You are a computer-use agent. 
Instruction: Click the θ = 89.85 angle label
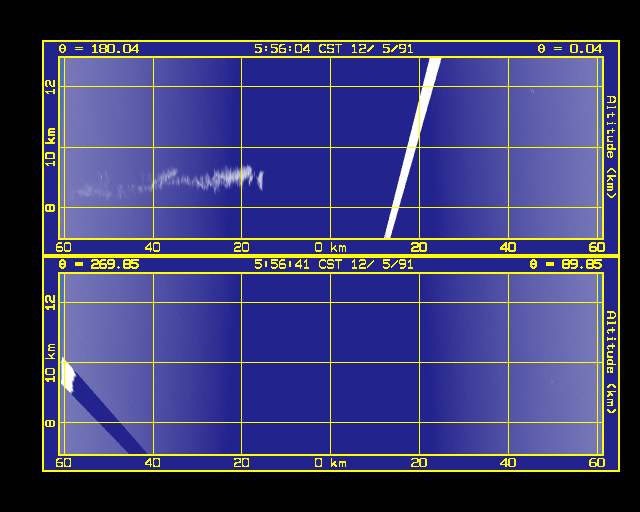(x=565, y=264)
